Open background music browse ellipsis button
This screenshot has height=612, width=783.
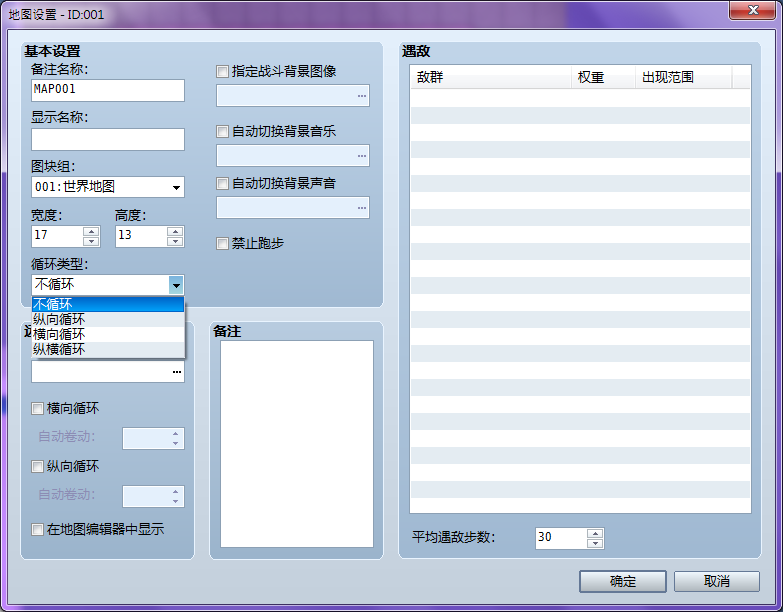coord(362,156)
